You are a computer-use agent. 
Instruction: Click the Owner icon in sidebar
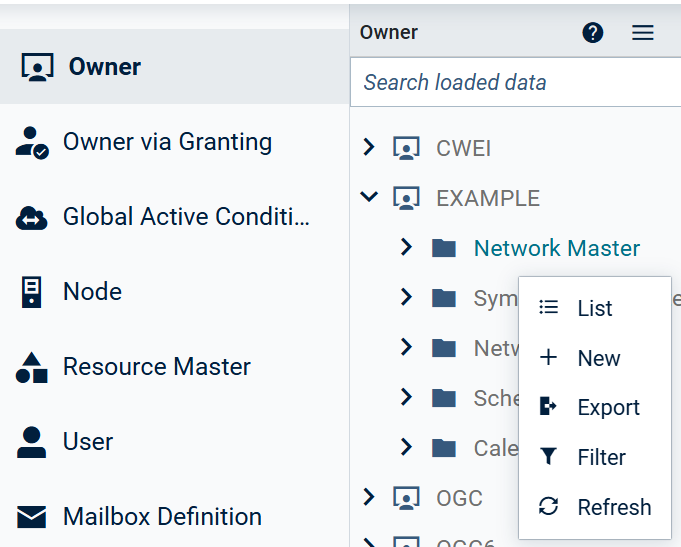tap(38, 67)
